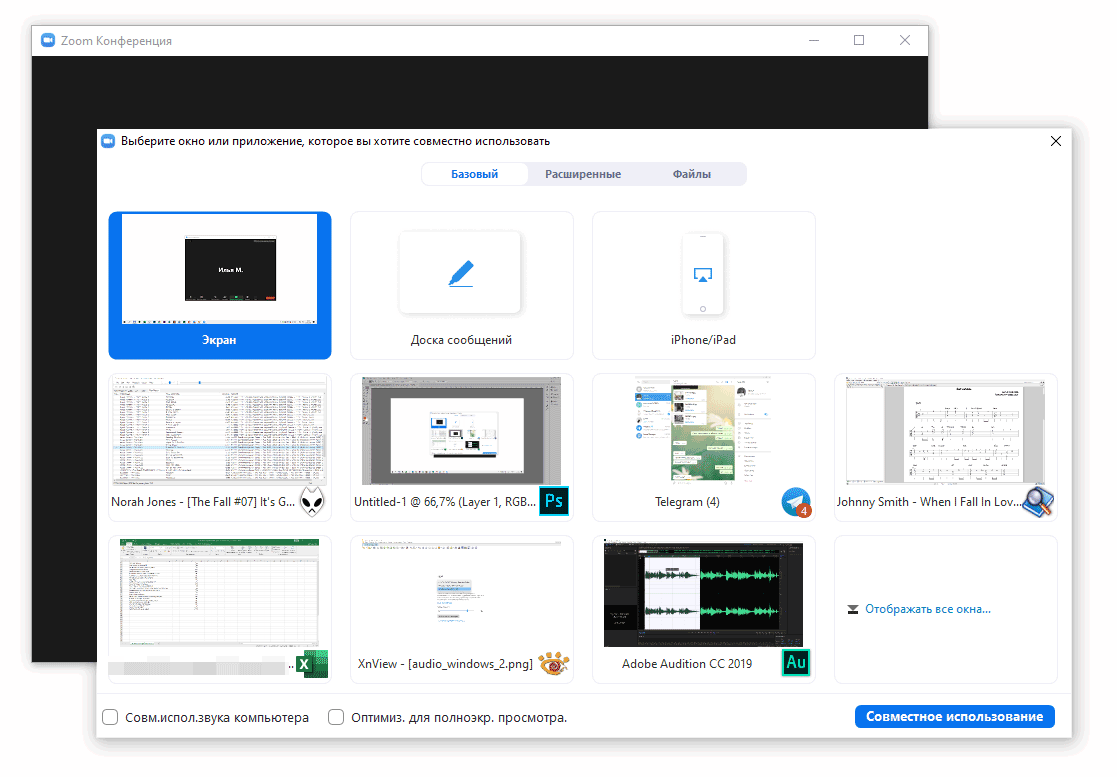This screenshot has height=777, width=1117.
Task: Choose the Доска сообщений whiteboard tile
Action: [462, 285]
